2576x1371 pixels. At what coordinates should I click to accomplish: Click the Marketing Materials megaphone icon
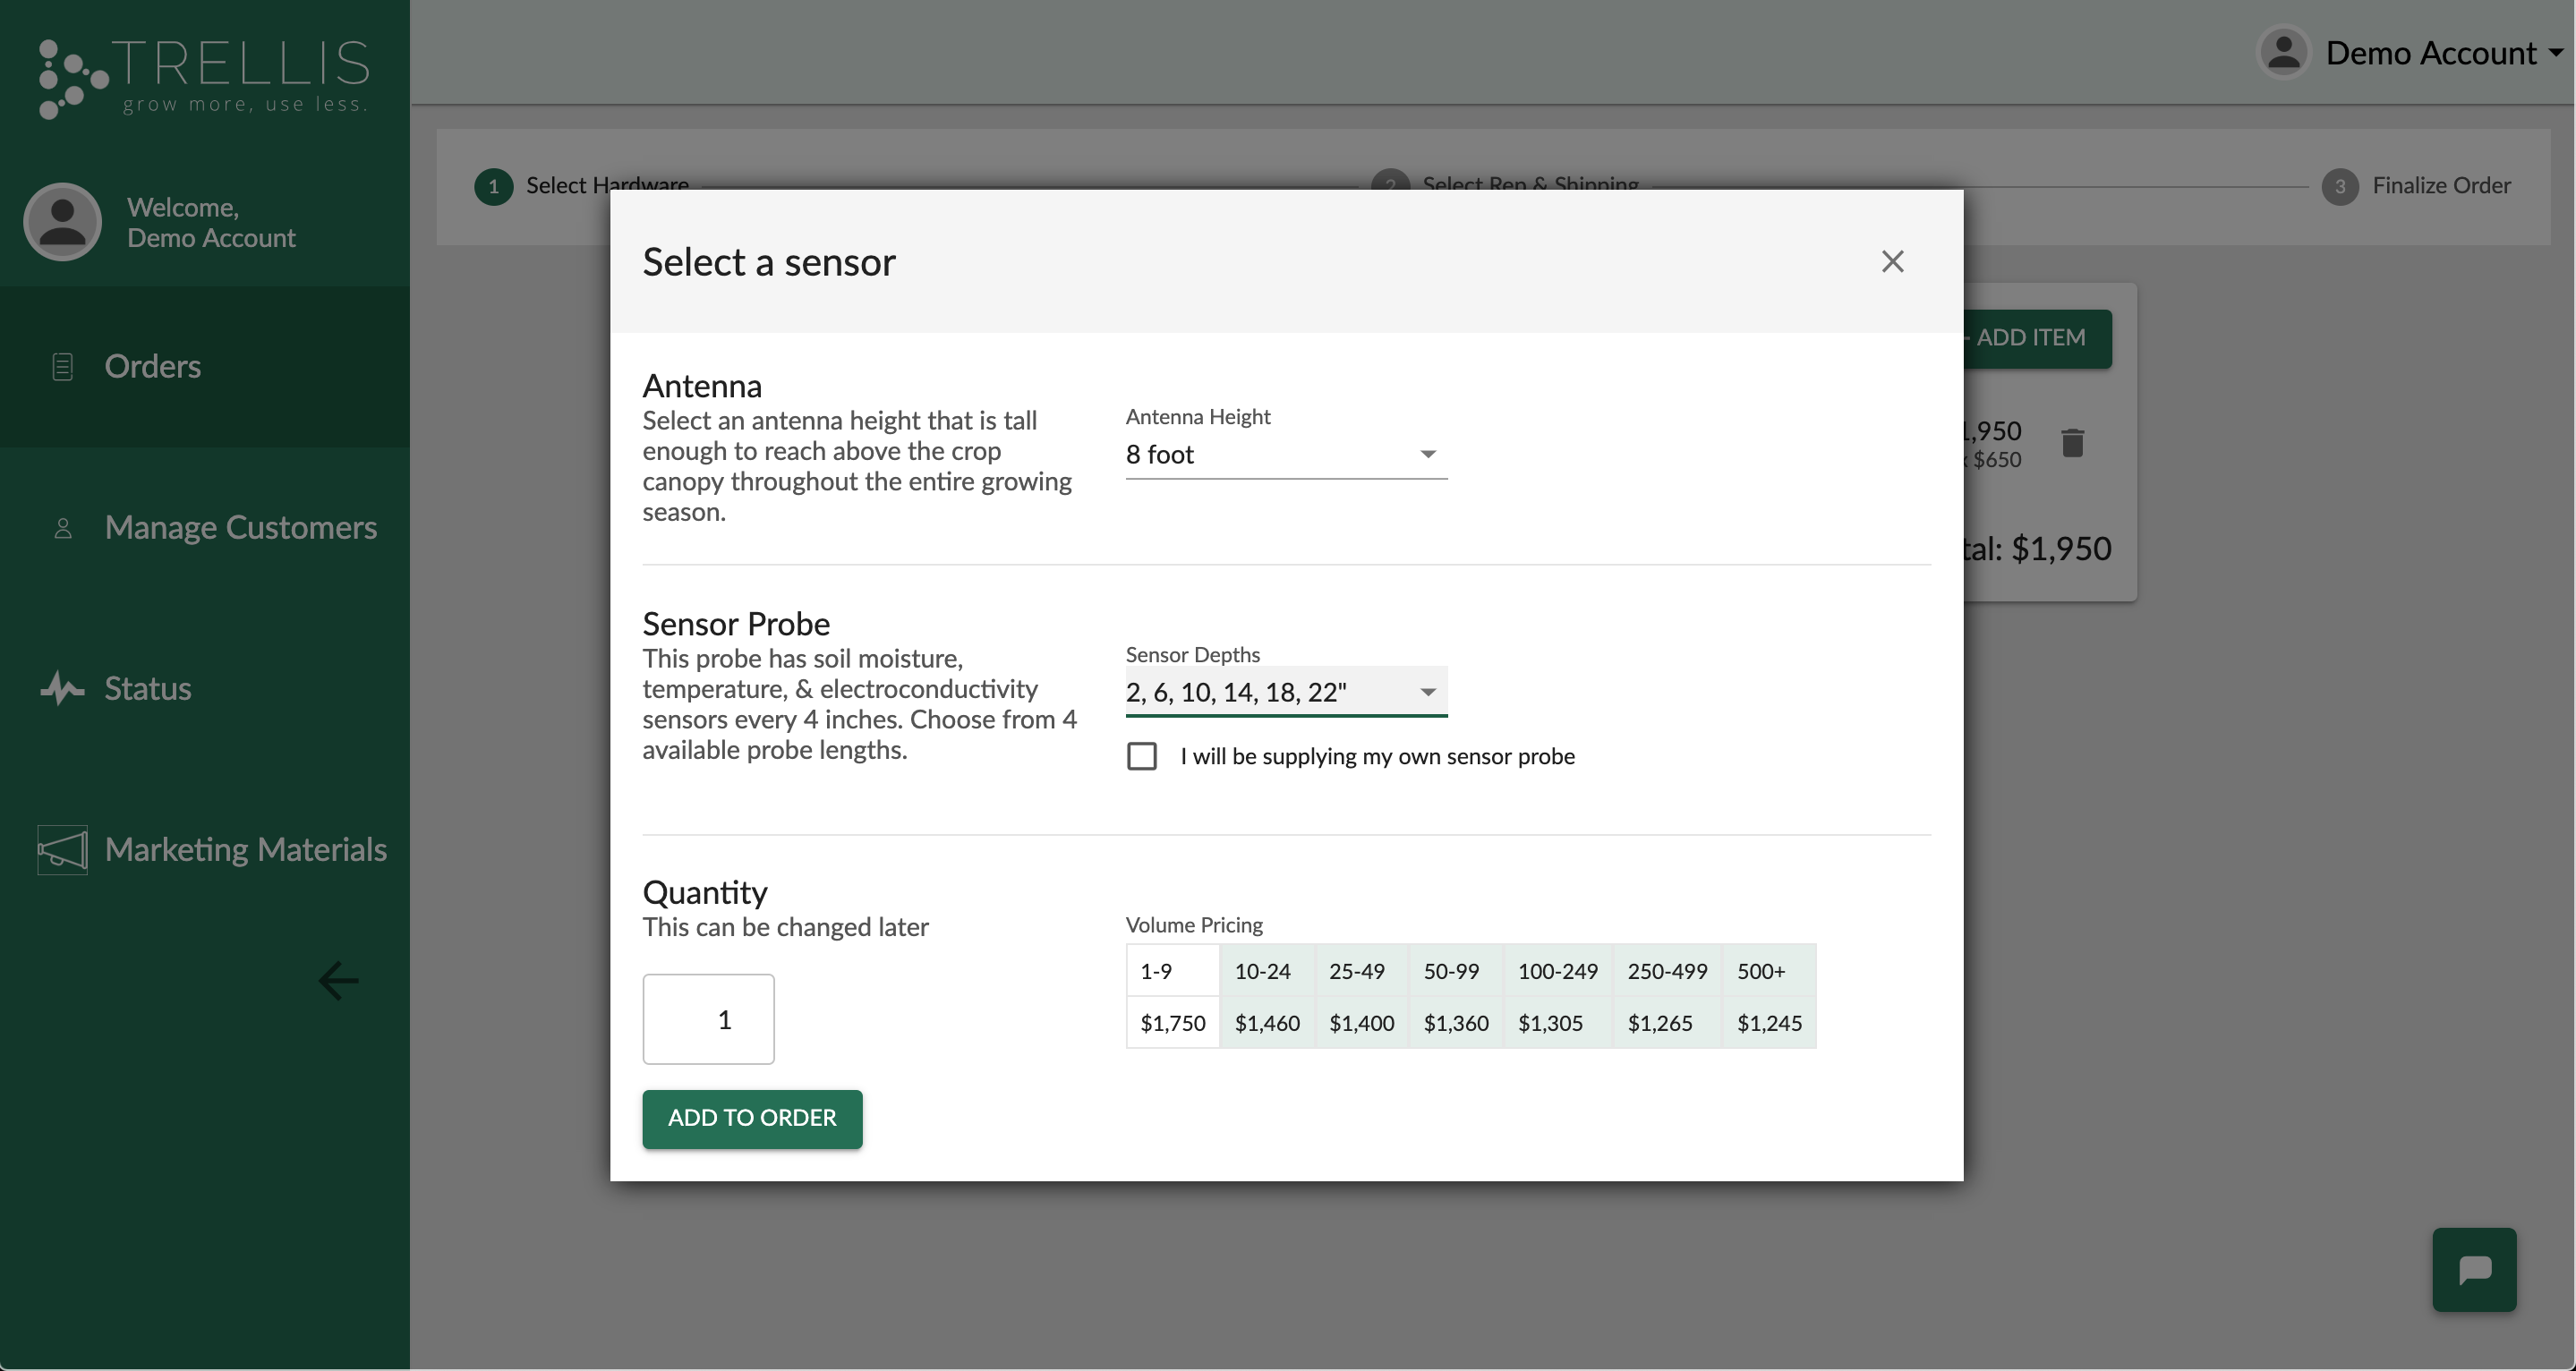point(62,850)
